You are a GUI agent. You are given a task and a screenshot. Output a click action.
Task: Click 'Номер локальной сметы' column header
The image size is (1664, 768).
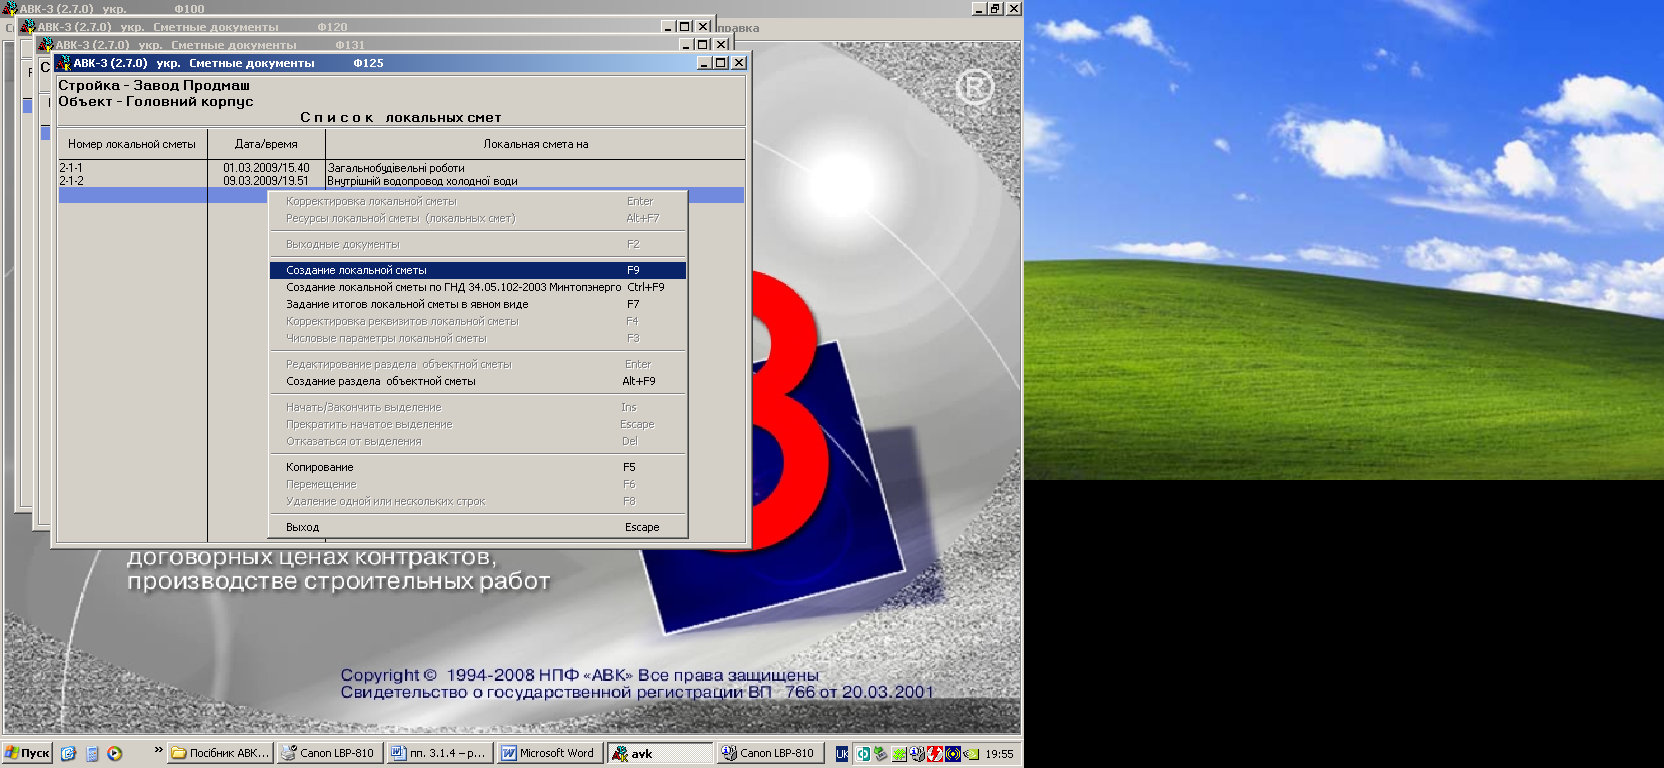pos(132,144)
